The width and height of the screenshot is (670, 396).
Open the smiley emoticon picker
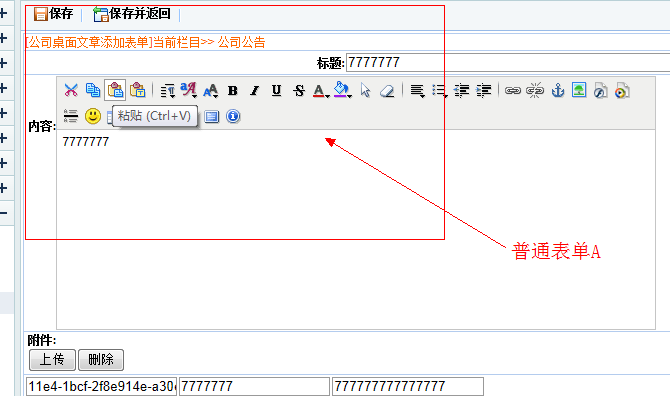(93, 116)
